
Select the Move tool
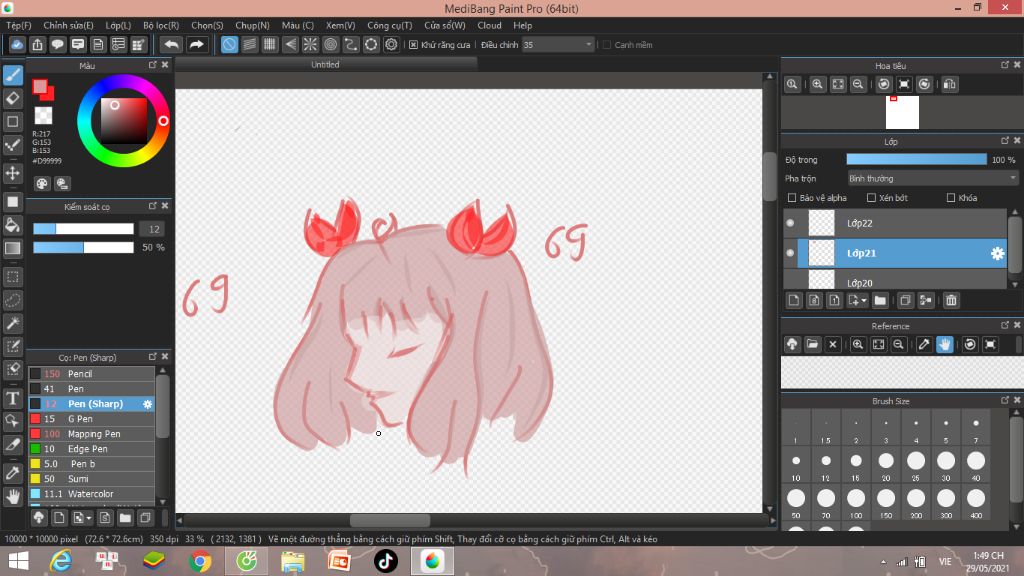(x=12, y=173)
